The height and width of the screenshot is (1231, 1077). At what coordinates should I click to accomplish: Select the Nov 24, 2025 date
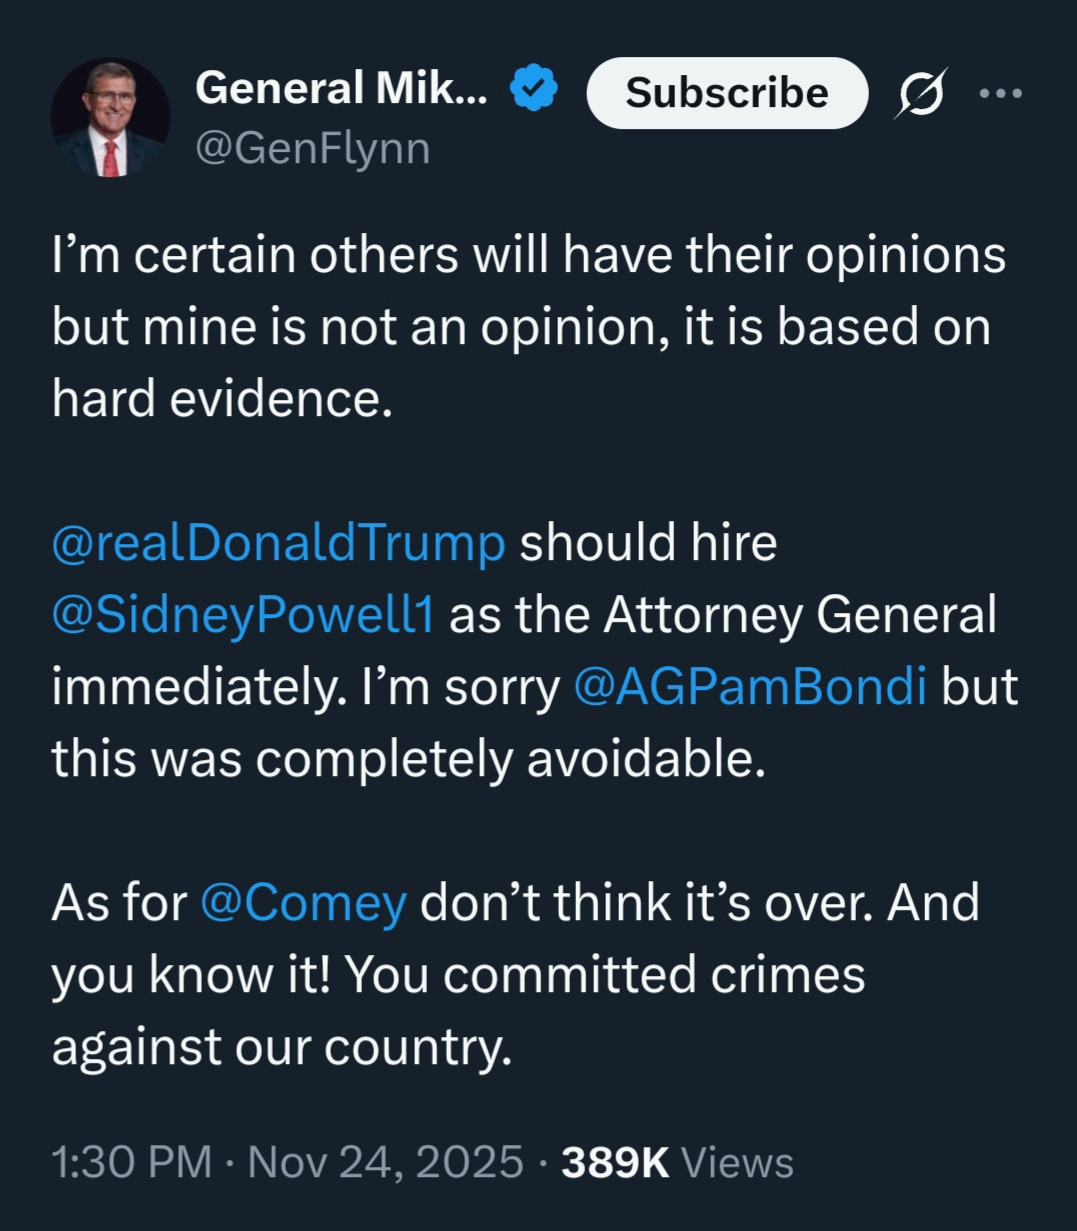[385, 1163]
